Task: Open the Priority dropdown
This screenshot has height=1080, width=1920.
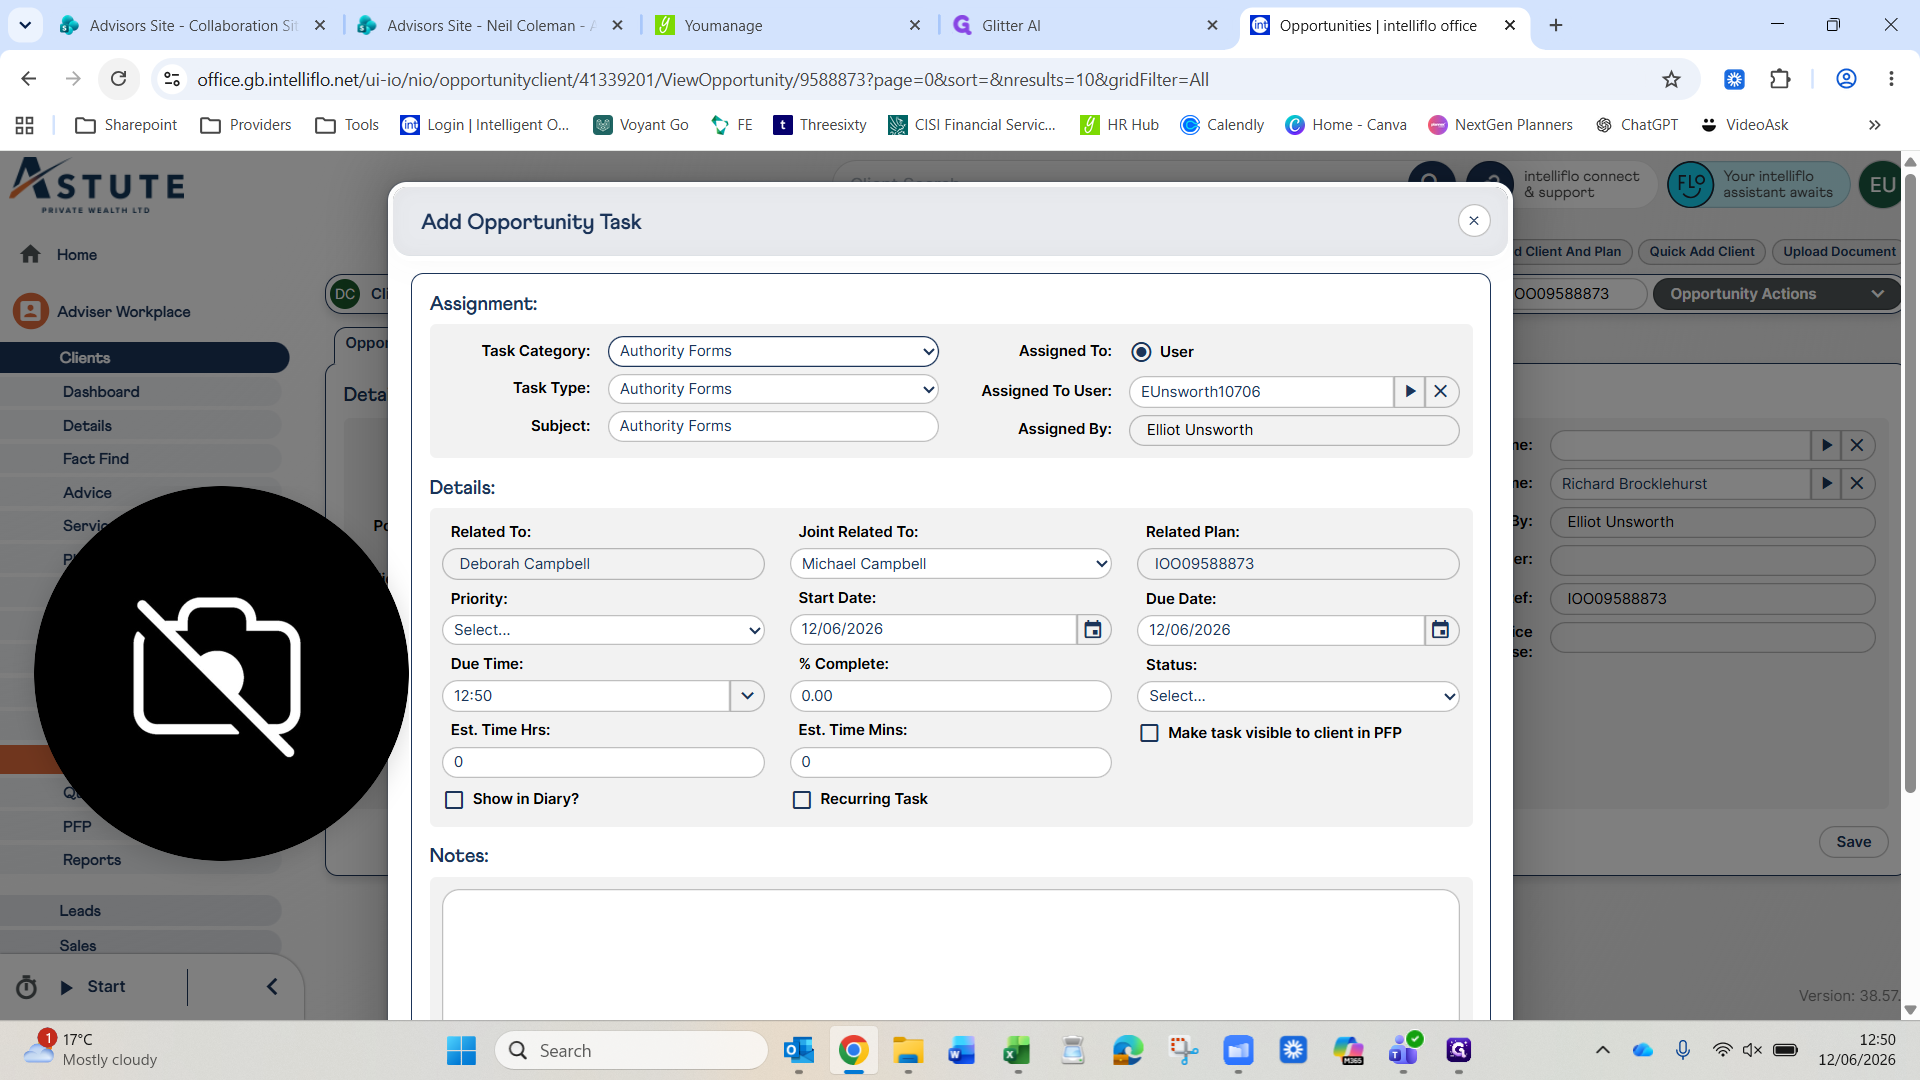Action: (603, 630)
